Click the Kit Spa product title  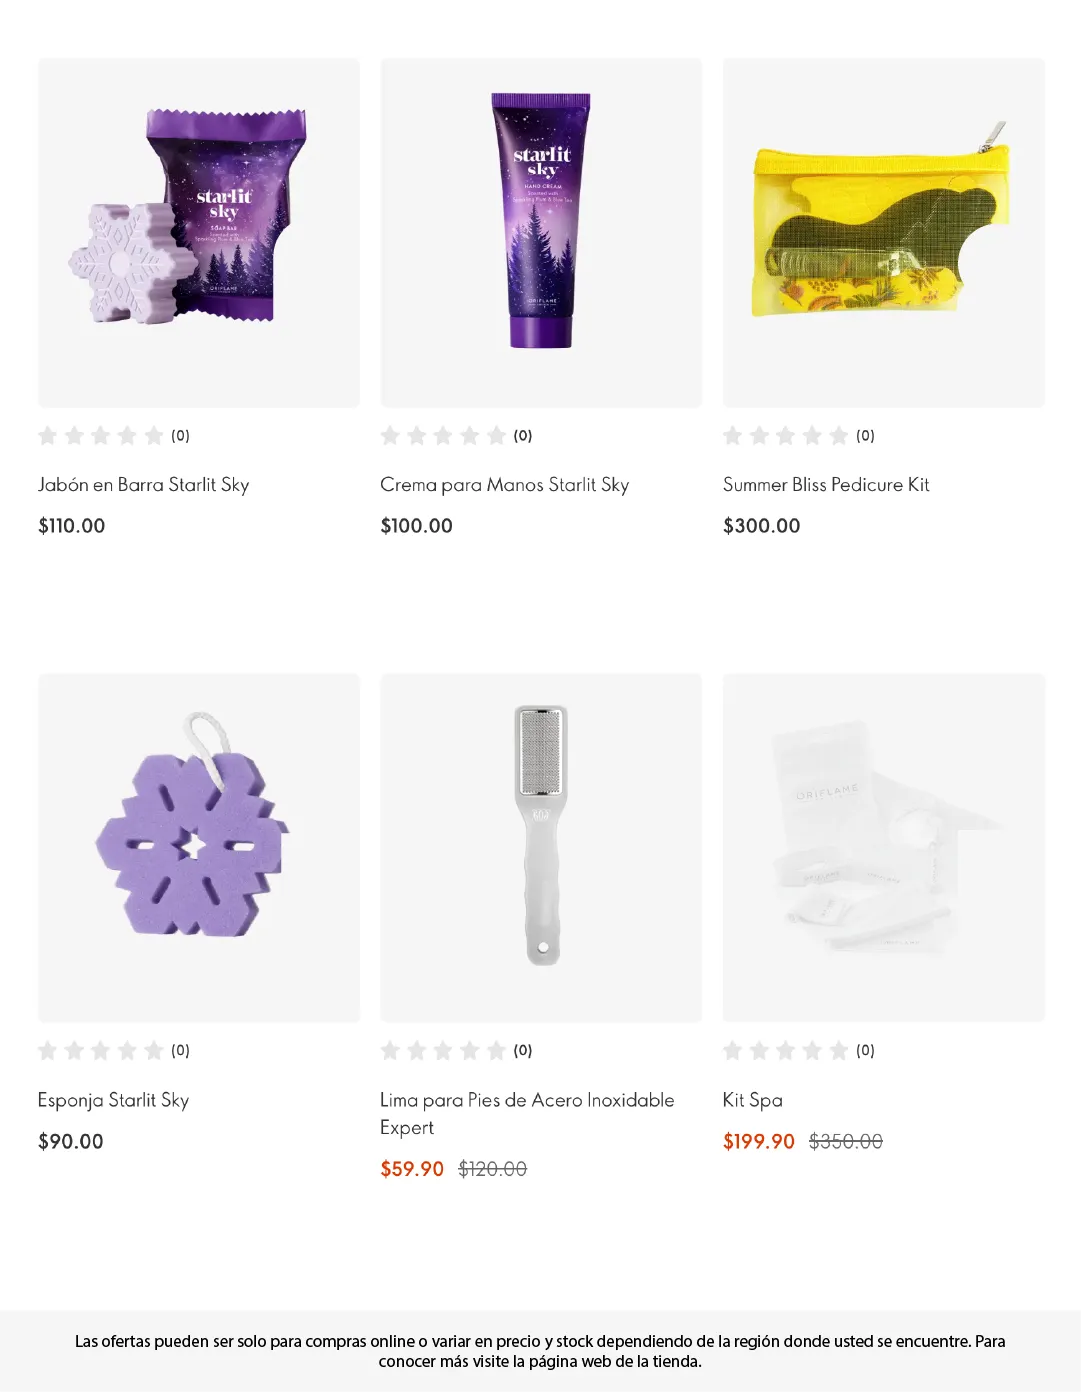pyautogui.click(x=752, y=1100)
